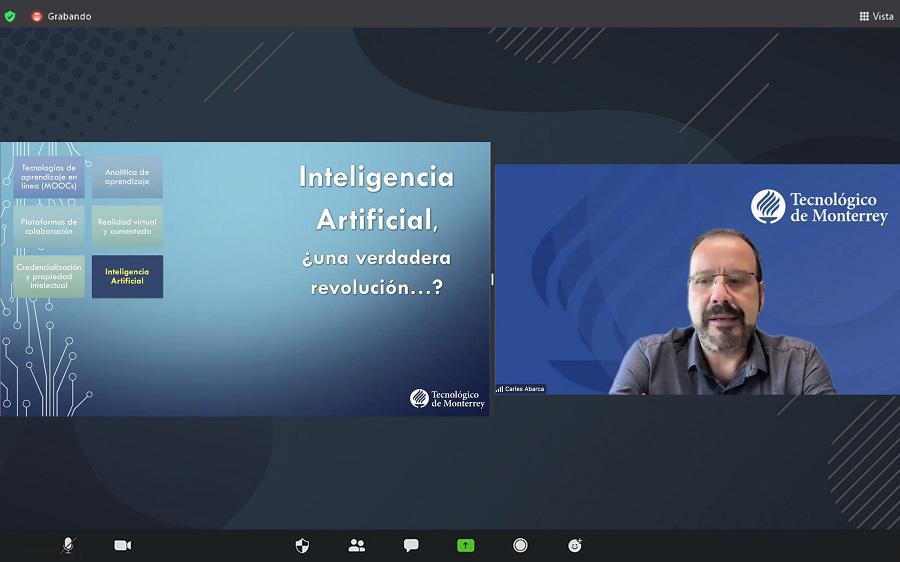
Task: Click the Realidad virtual y aumentada tile
Action: click(x=127, y=227)
